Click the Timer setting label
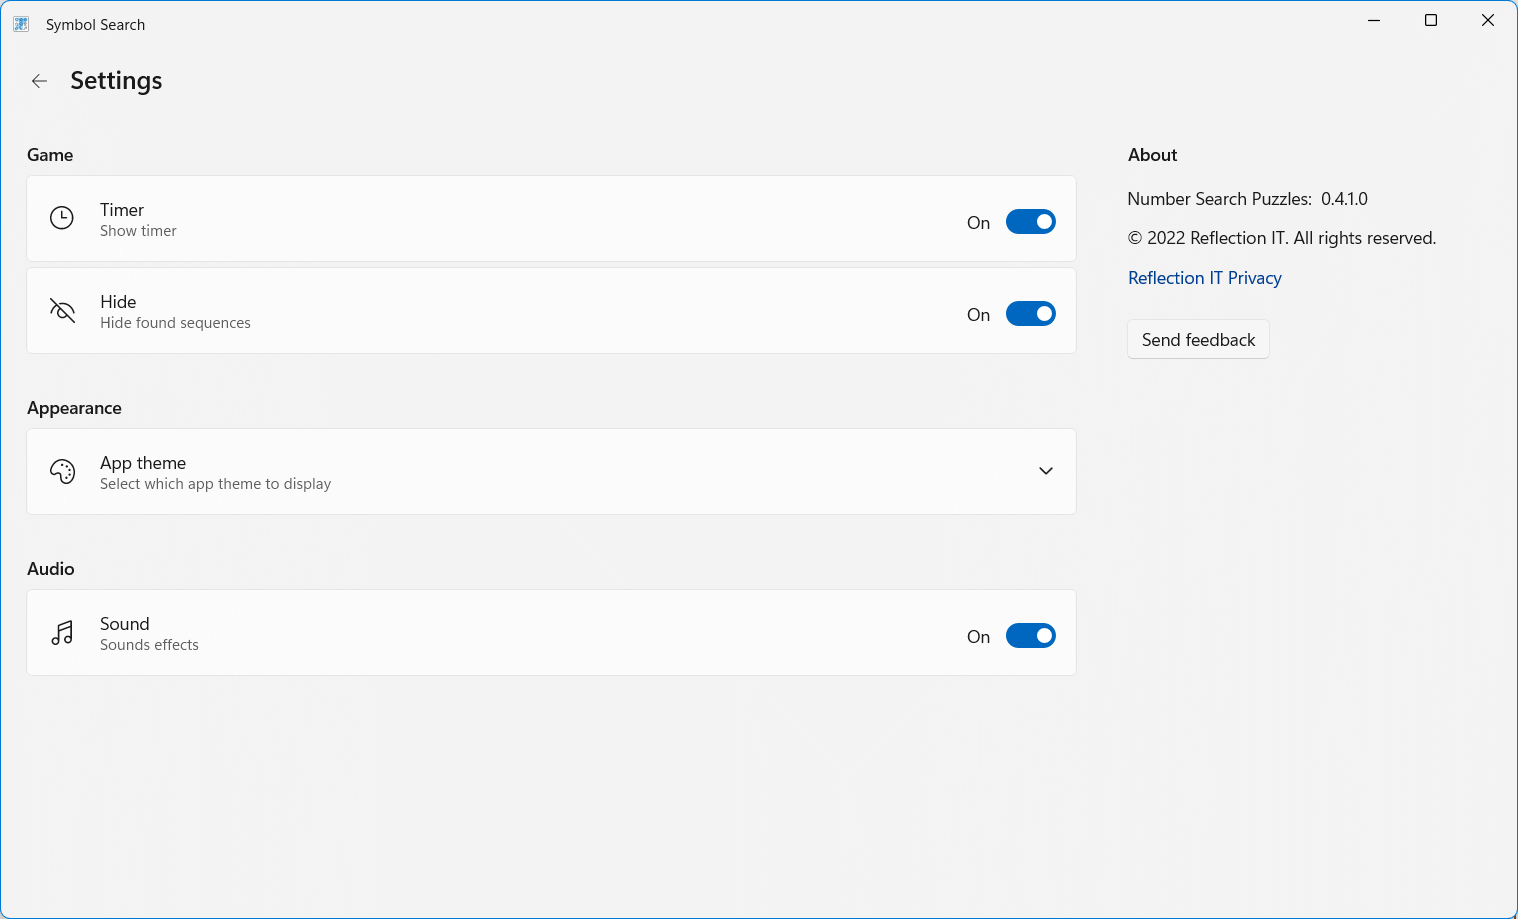 pos(122,210)
